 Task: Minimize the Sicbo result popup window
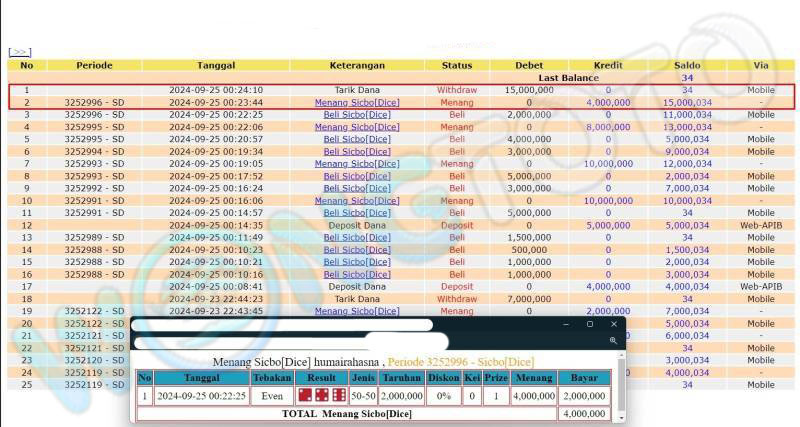tap(566, 324)
